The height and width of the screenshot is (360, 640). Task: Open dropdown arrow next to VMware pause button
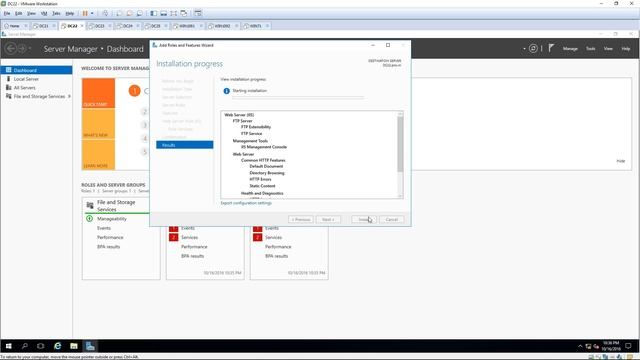pos(92,13)
